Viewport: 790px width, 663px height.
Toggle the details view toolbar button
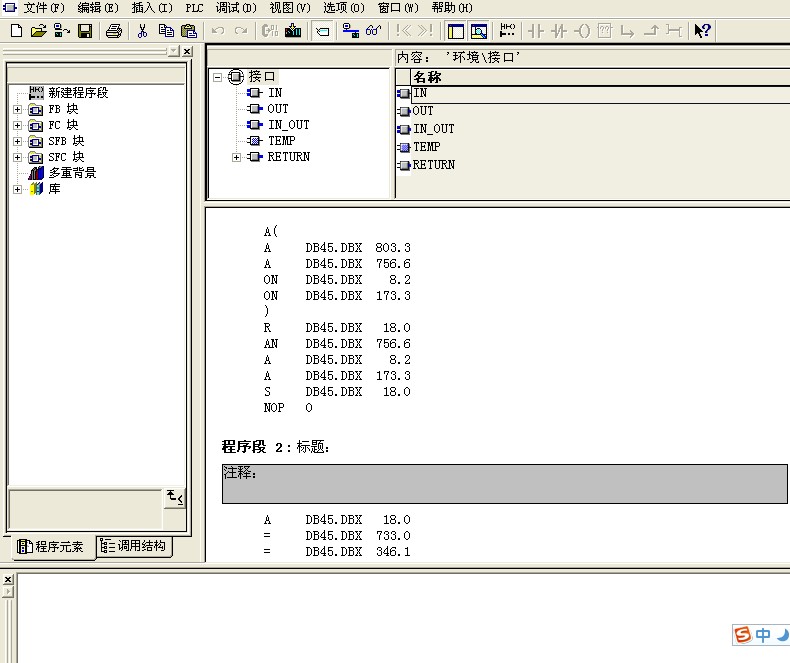478,31
